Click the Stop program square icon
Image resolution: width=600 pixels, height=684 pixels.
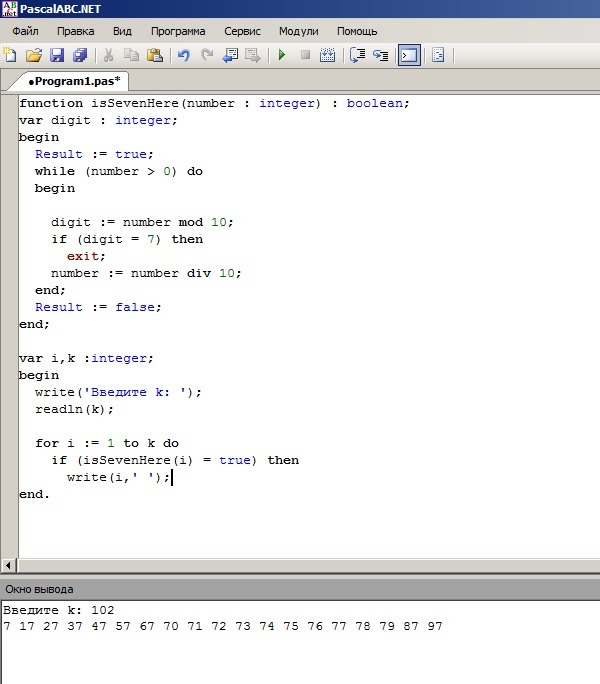pos(305,55)
